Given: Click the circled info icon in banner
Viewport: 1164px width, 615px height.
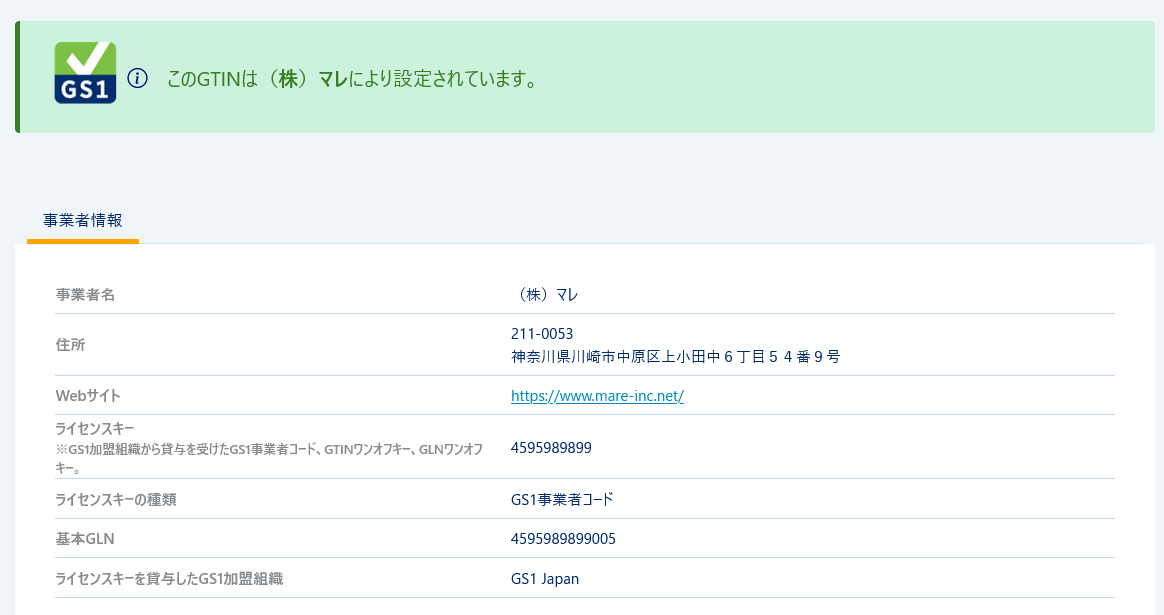Looking at the screenshot, I should point(138,78).
